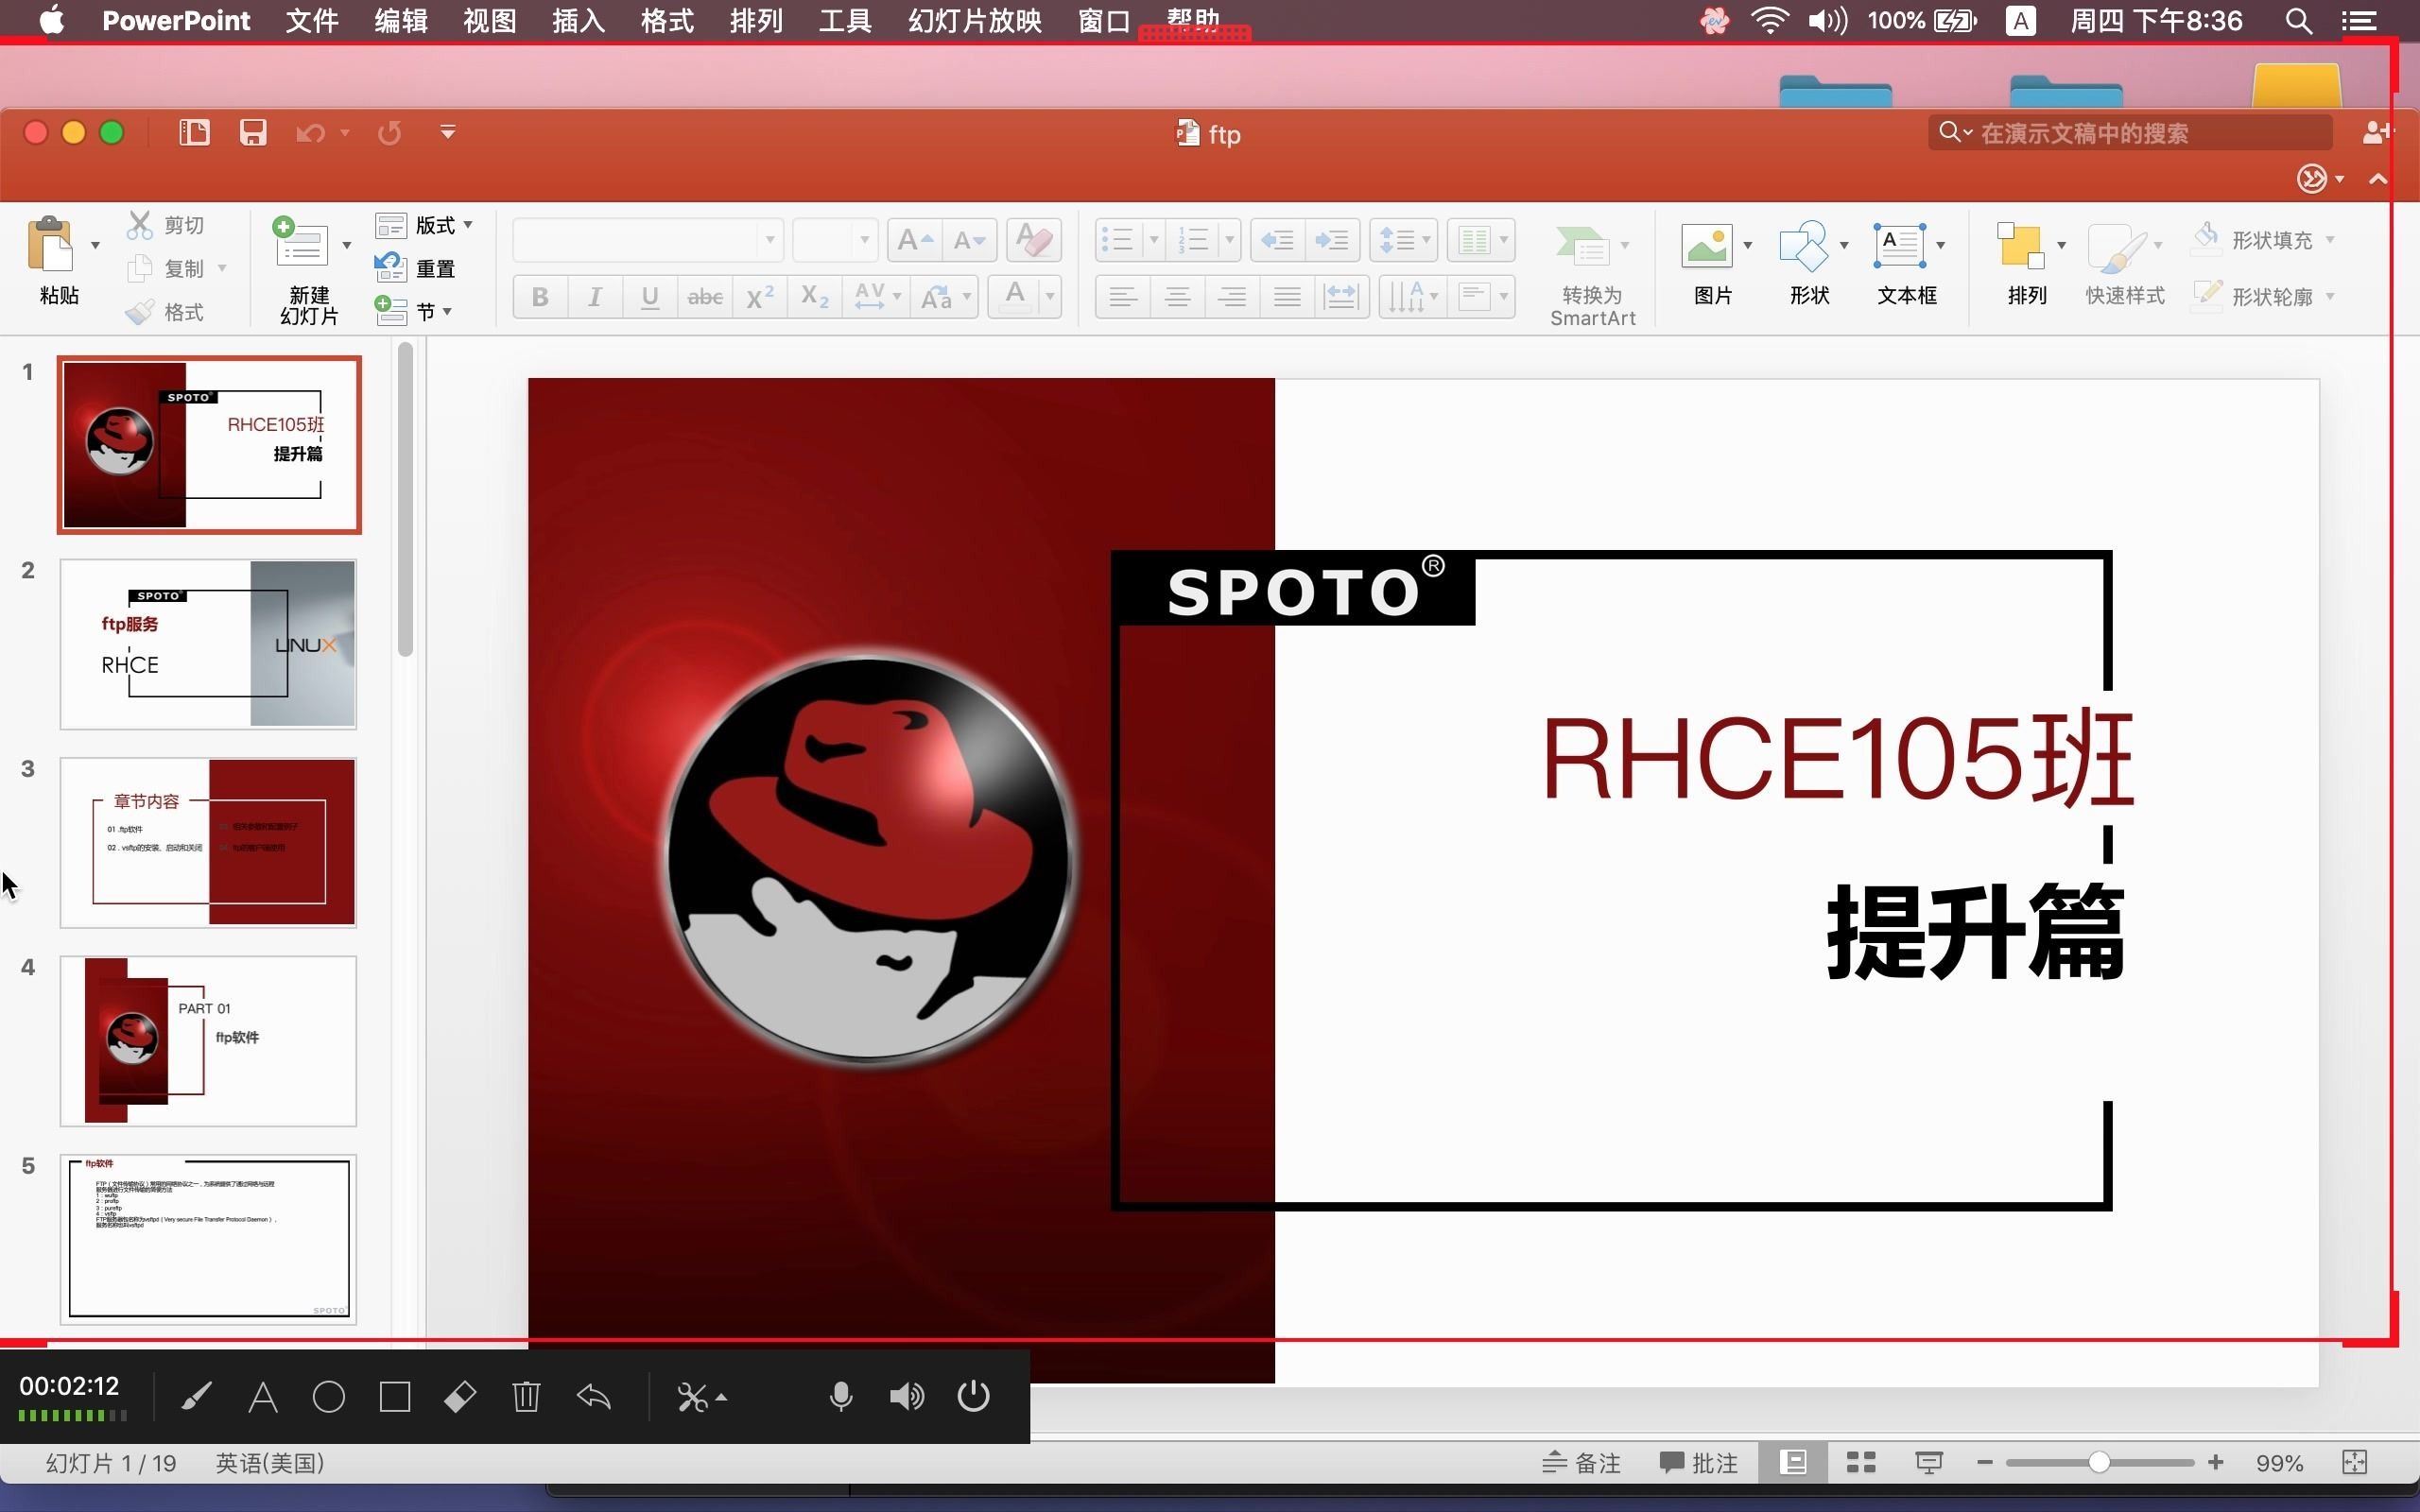The width and height of the screenshot is (2420, 1512).
Task: Click the Cut scissors icon
Action: point(140,225)
